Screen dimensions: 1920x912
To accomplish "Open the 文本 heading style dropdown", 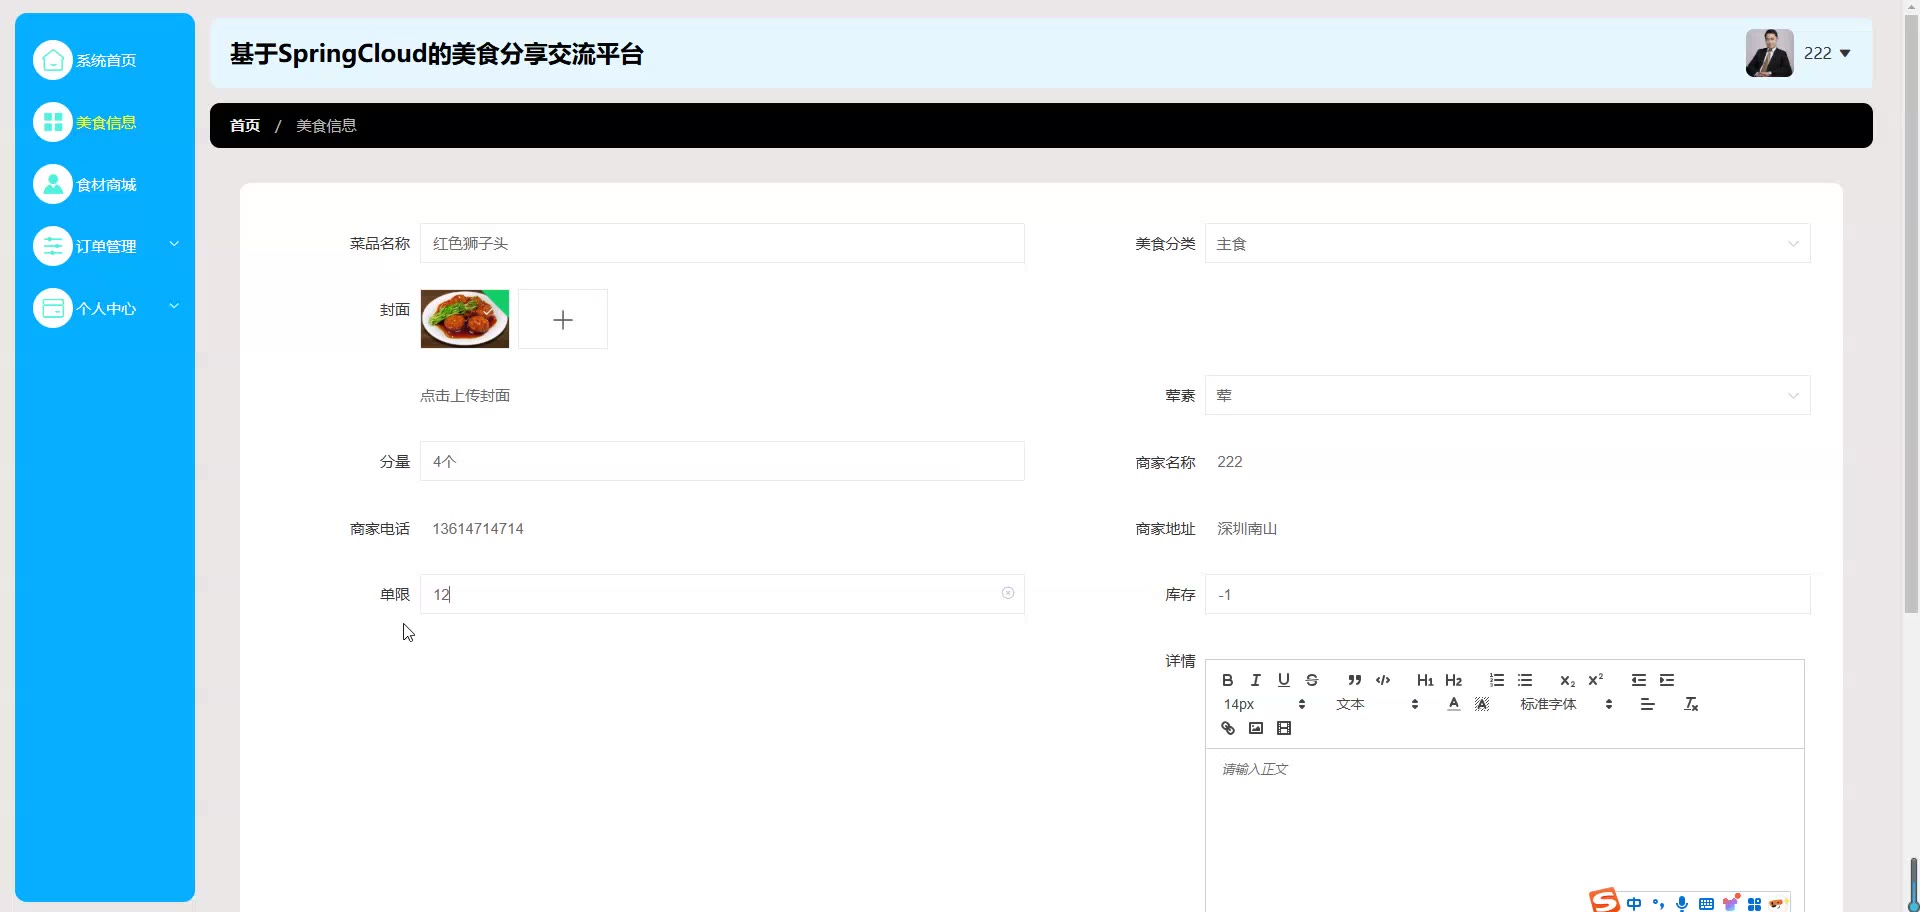I will click(x=1377, y=704).
